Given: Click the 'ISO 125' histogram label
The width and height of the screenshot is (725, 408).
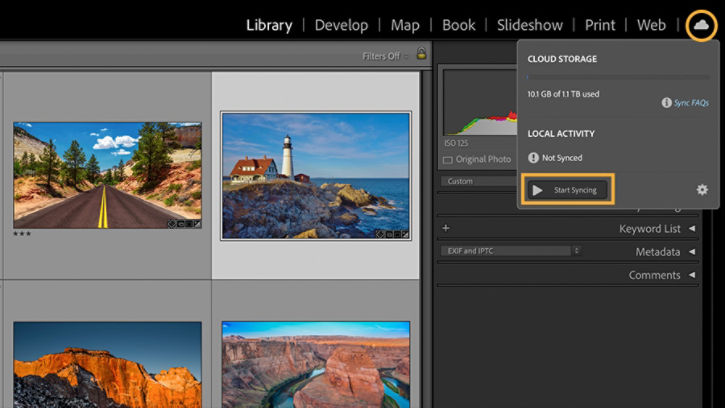Looking at the screenshot, I should pyautogui.click(x=456, y=143).
